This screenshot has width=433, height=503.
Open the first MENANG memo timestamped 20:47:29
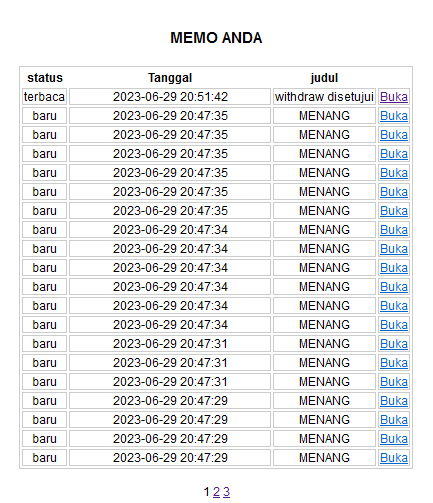click(394, 401)
